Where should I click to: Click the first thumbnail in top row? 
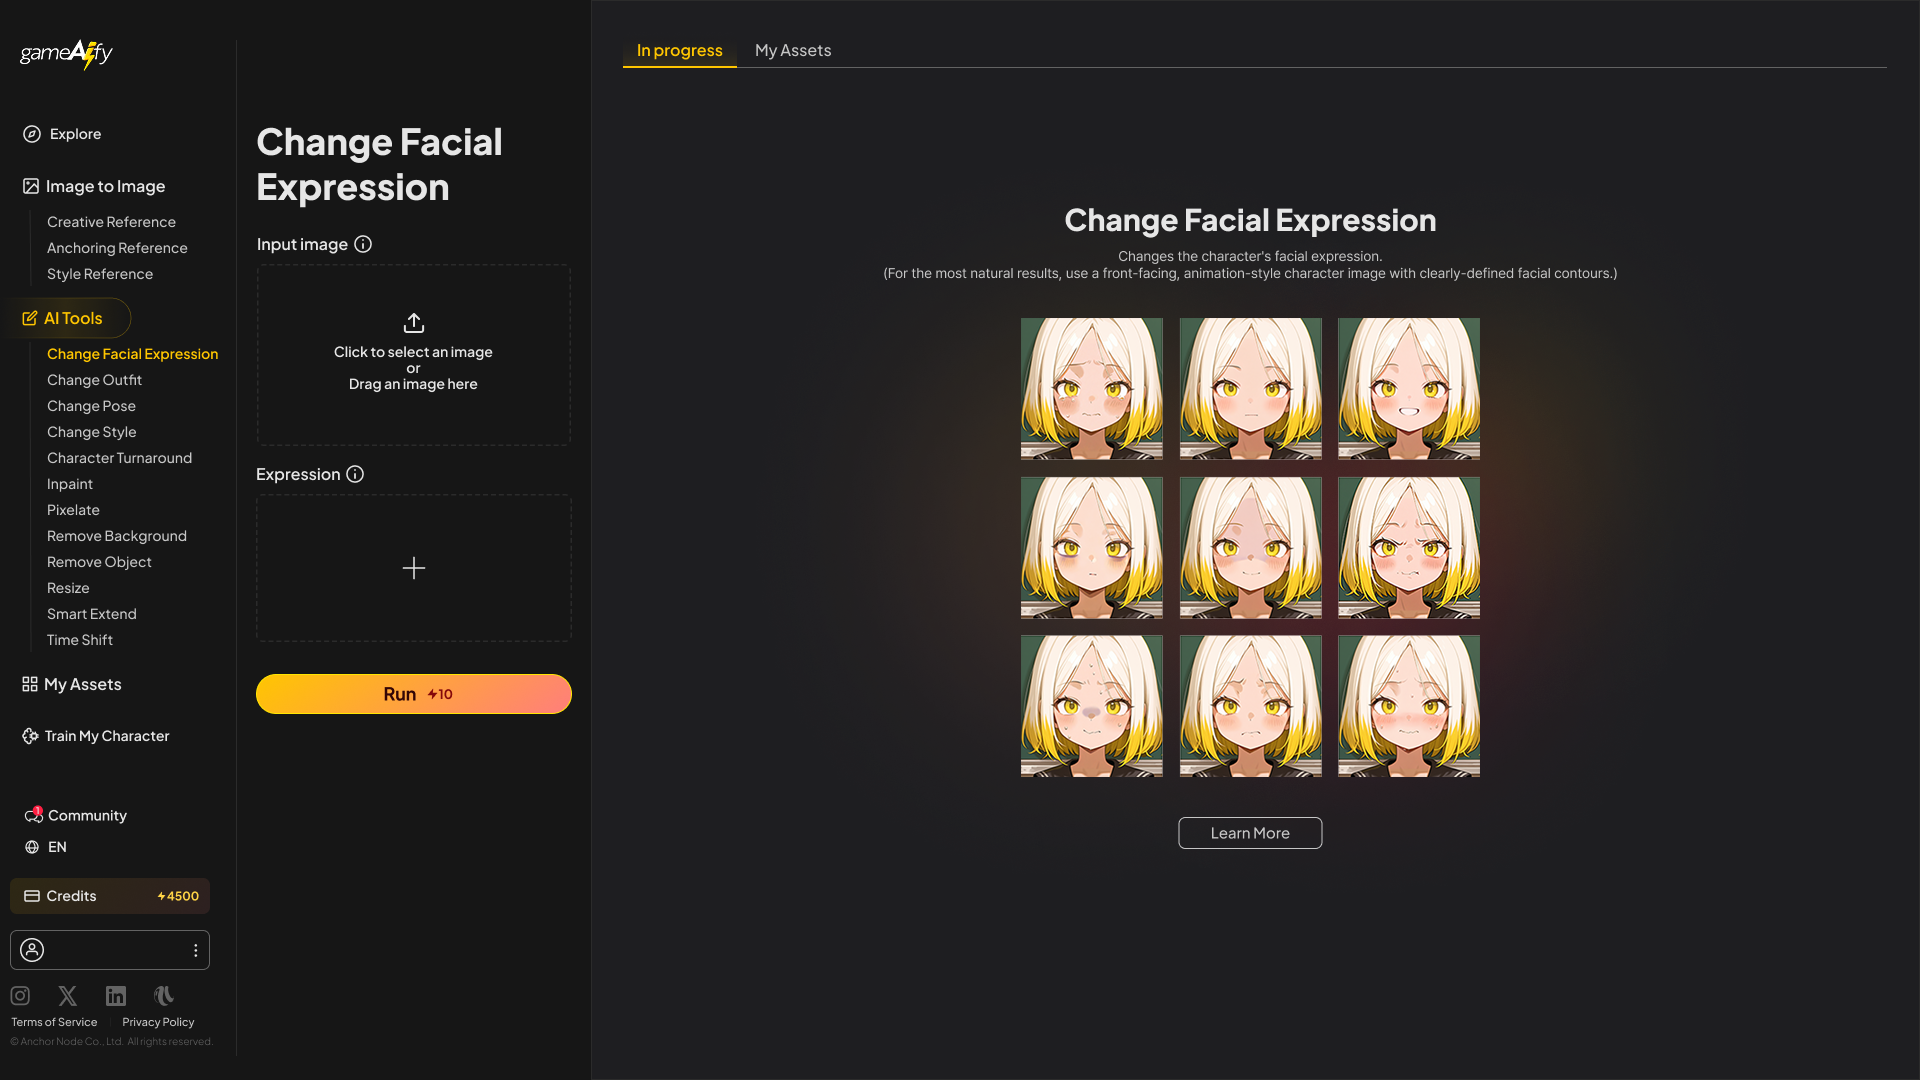tap(1092, 389)
